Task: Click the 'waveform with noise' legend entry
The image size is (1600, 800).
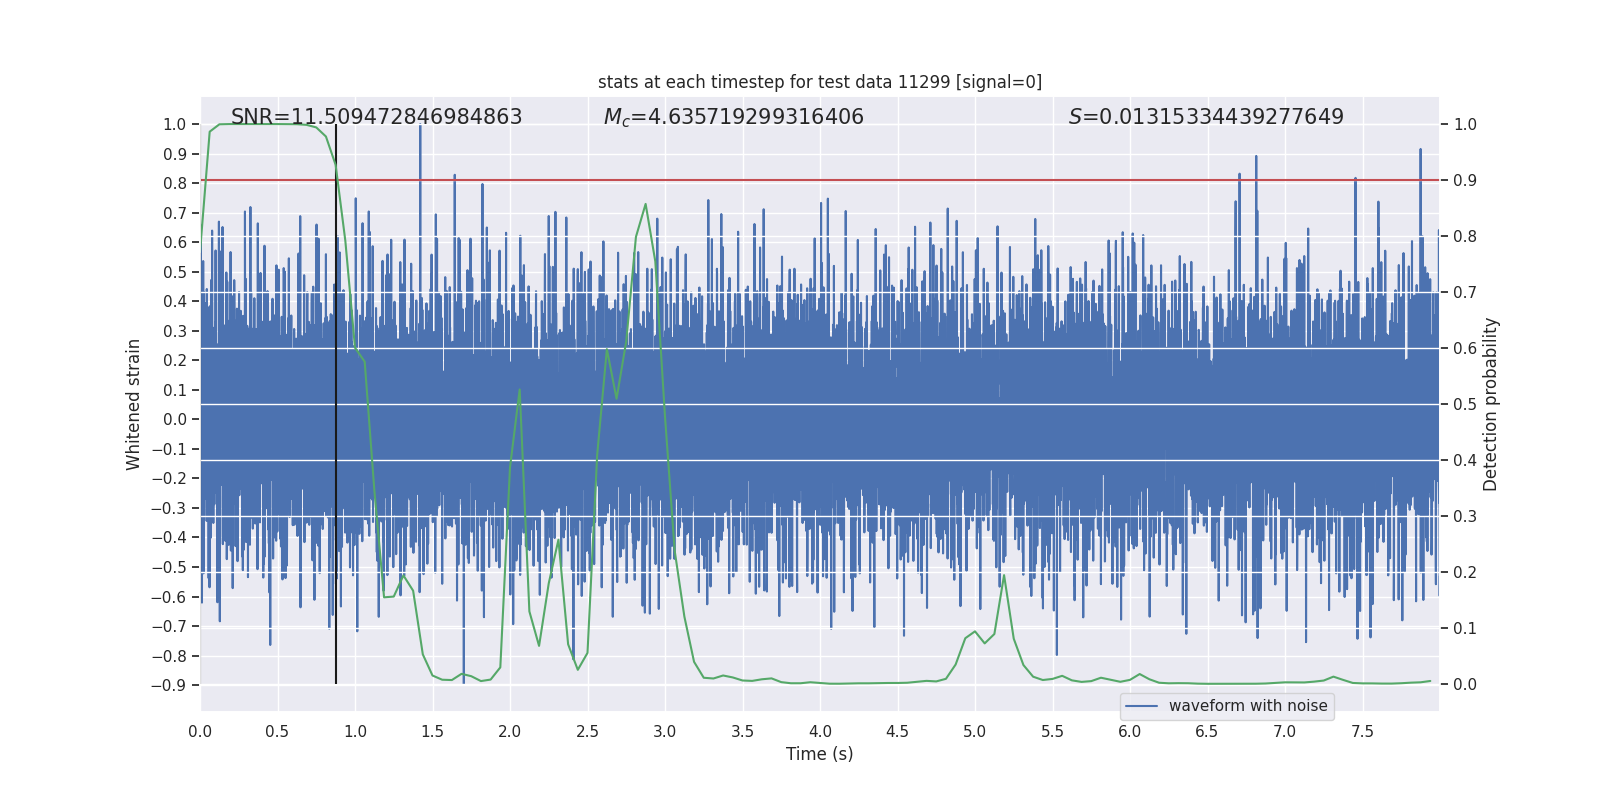Action: [x=1248, y=706]
